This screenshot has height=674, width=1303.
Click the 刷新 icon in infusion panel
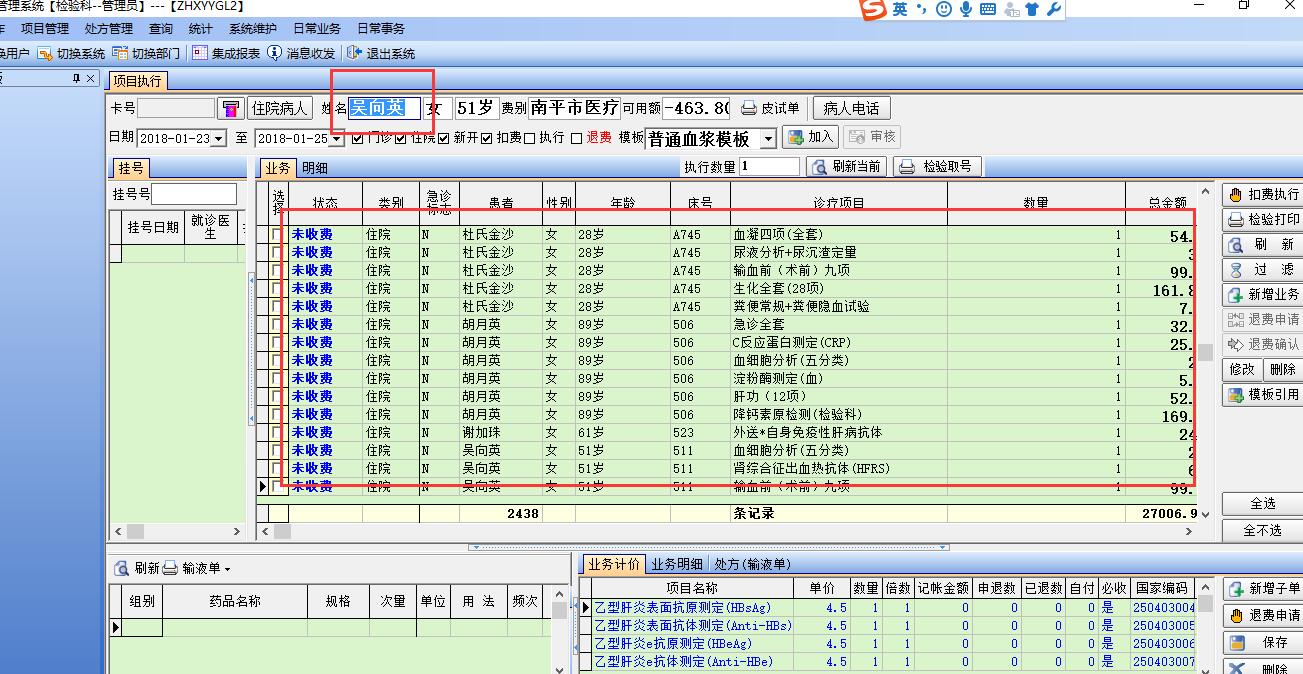122,568
